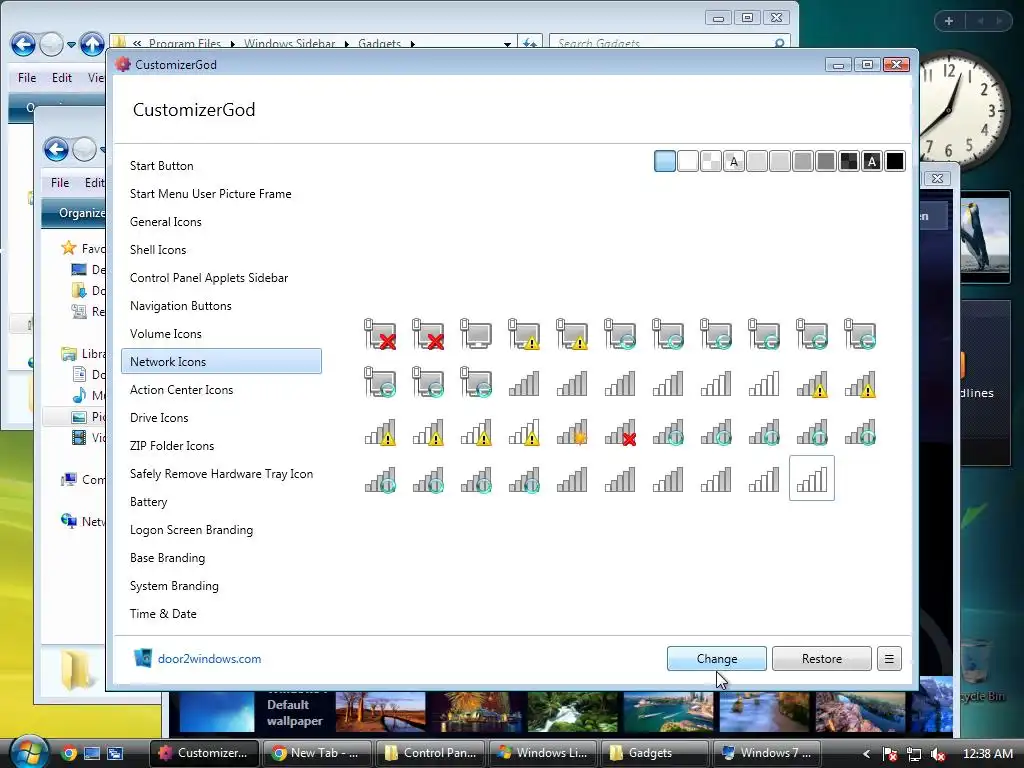Pick the light blue preview background swatch

(665, 161)
